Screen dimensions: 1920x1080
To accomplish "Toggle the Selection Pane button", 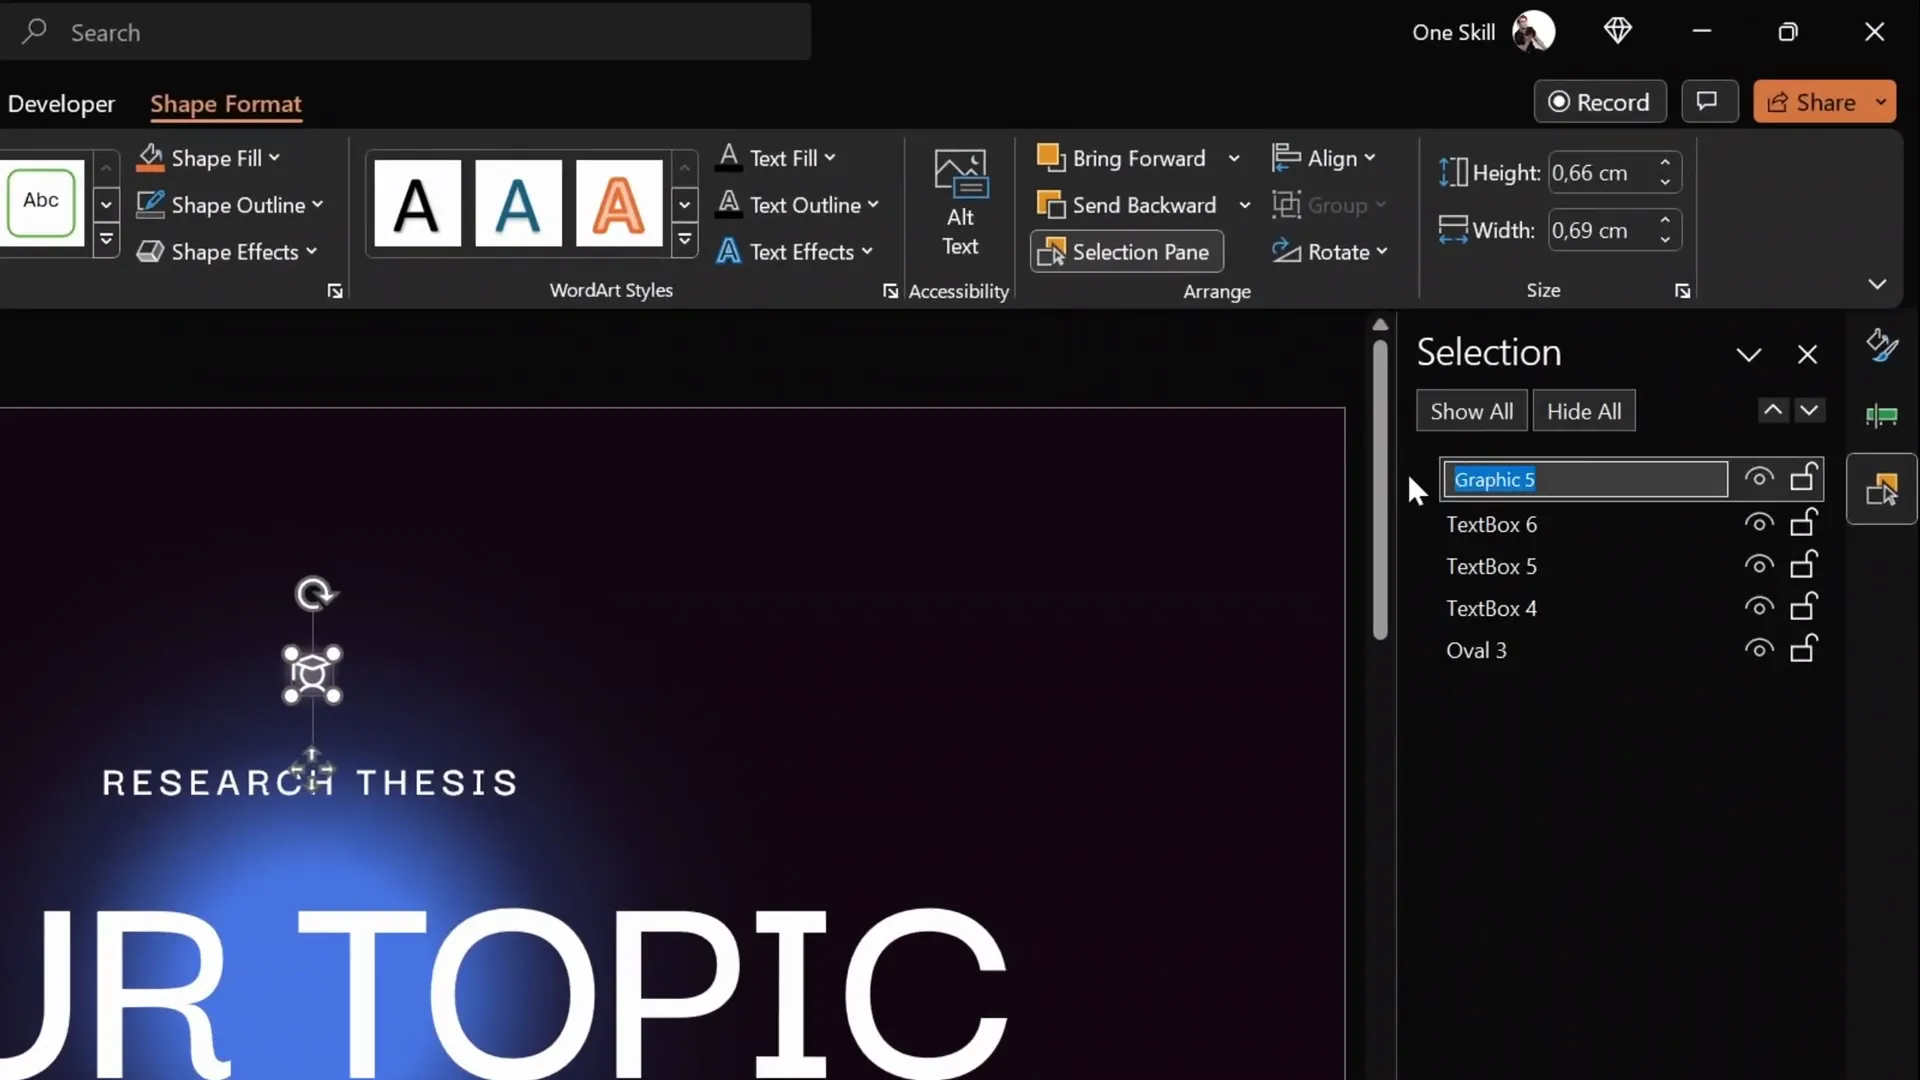I will [x=1126, y=252].
